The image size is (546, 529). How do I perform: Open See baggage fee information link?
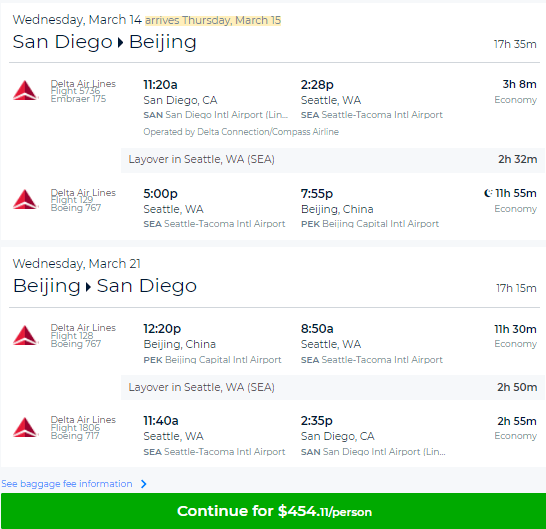(x=67, y=484)
